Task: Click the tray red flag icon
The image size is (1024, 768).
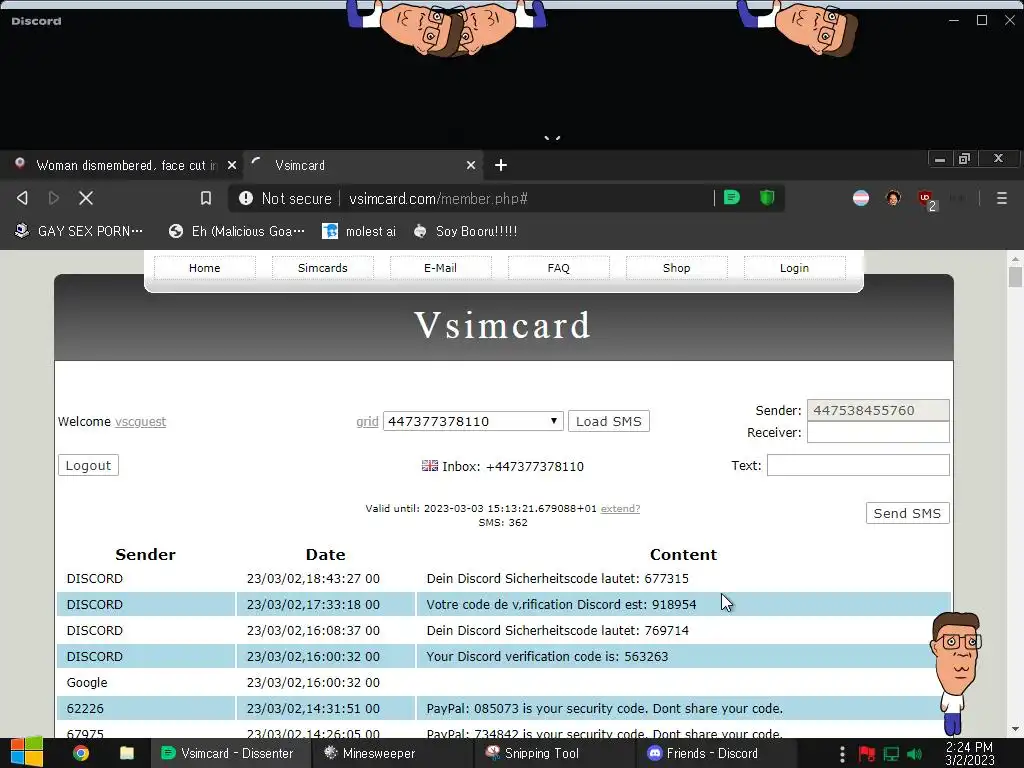Action: pyautogui.click(x=867, y=754)
